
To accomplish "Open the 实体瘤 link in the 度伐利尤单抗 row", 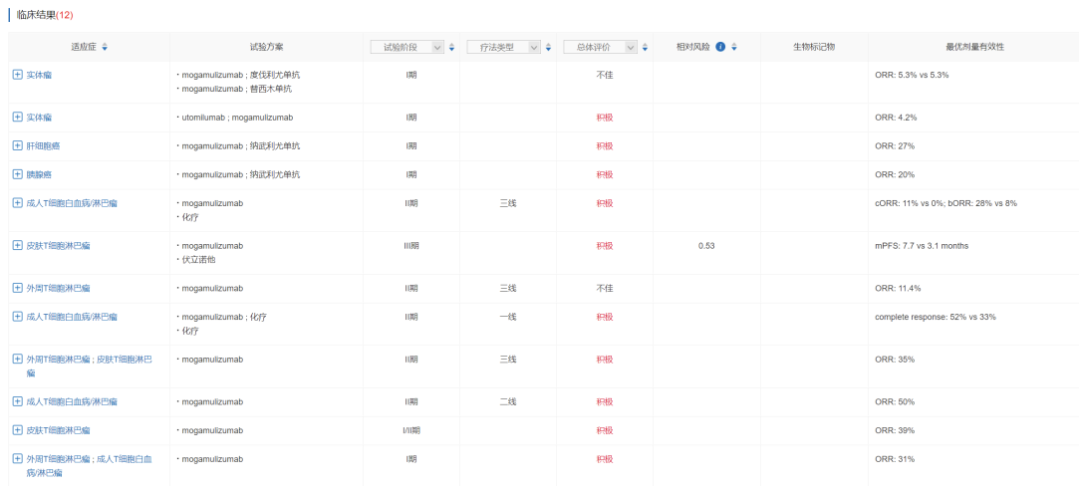I will coord(39,74).
